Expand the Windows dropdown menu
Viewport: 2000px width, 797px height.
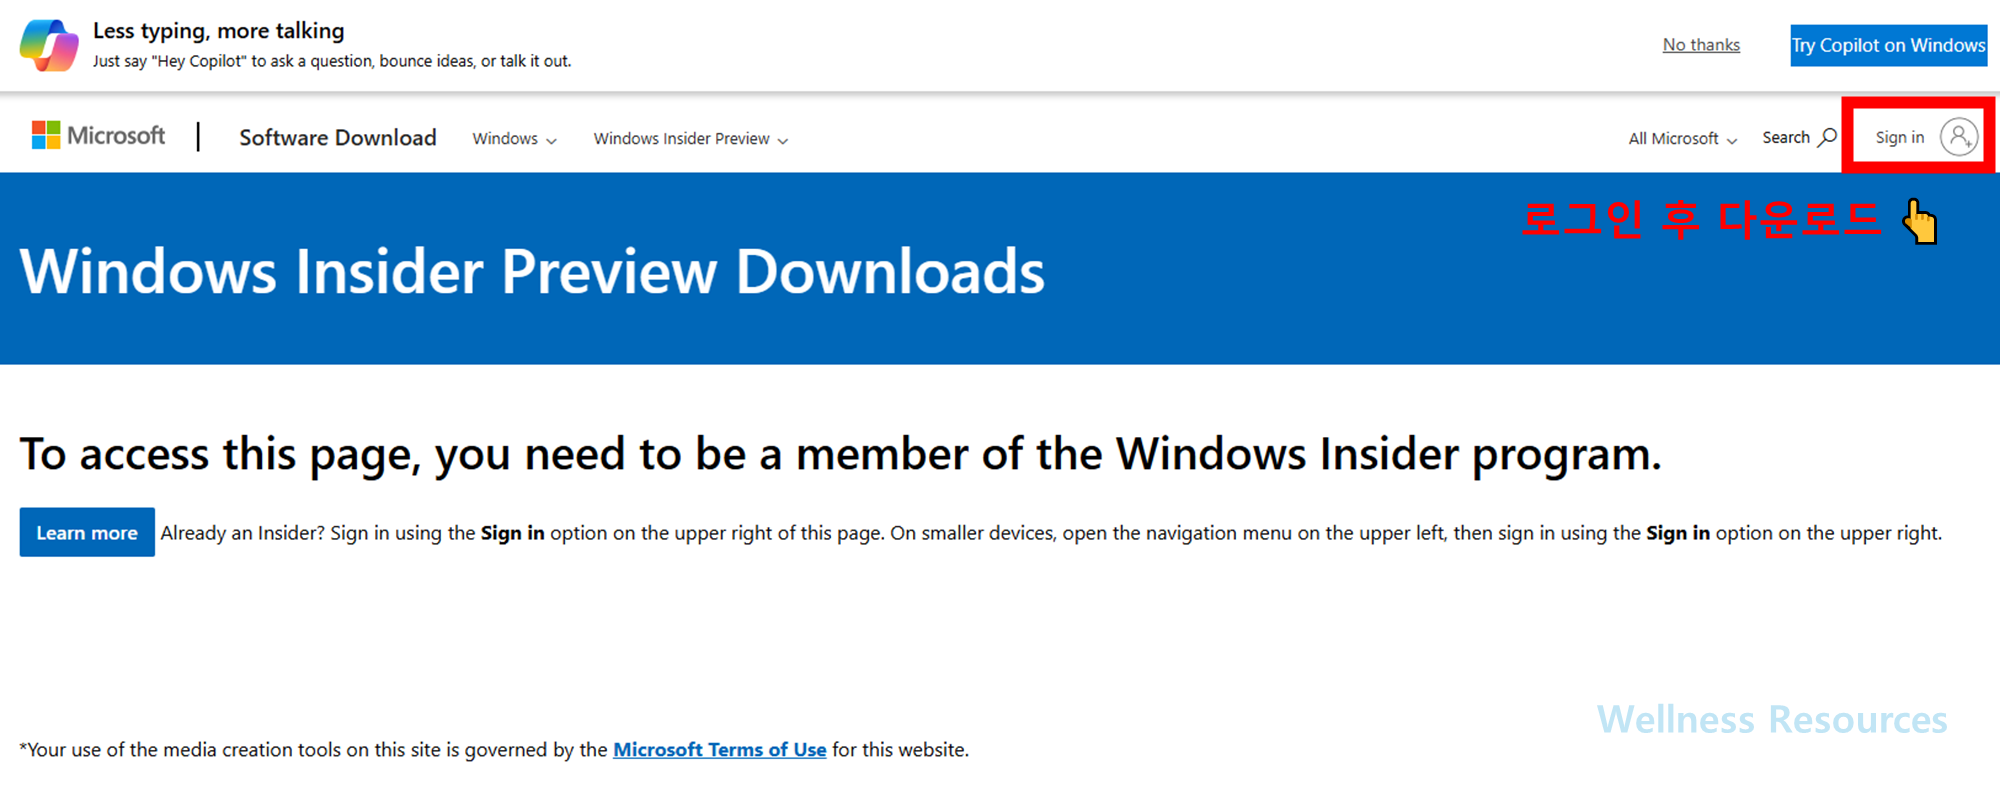pyautogui.click(x=514, y=139)
